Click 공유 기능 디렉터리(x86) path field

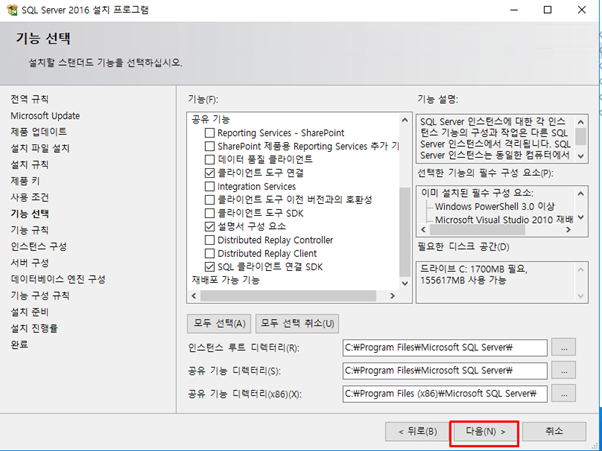(x=445, y=394)
